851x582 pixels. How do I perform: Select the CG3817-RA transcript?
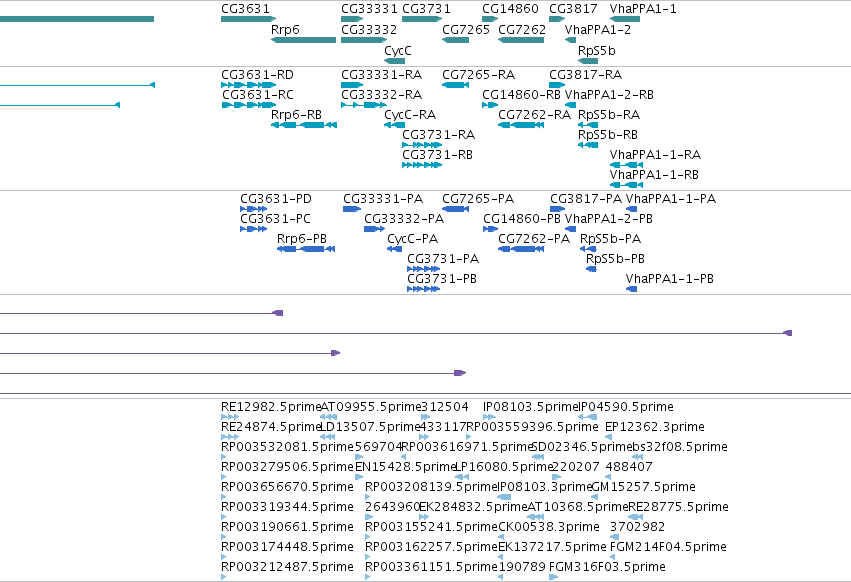click(x=557, y=85)
